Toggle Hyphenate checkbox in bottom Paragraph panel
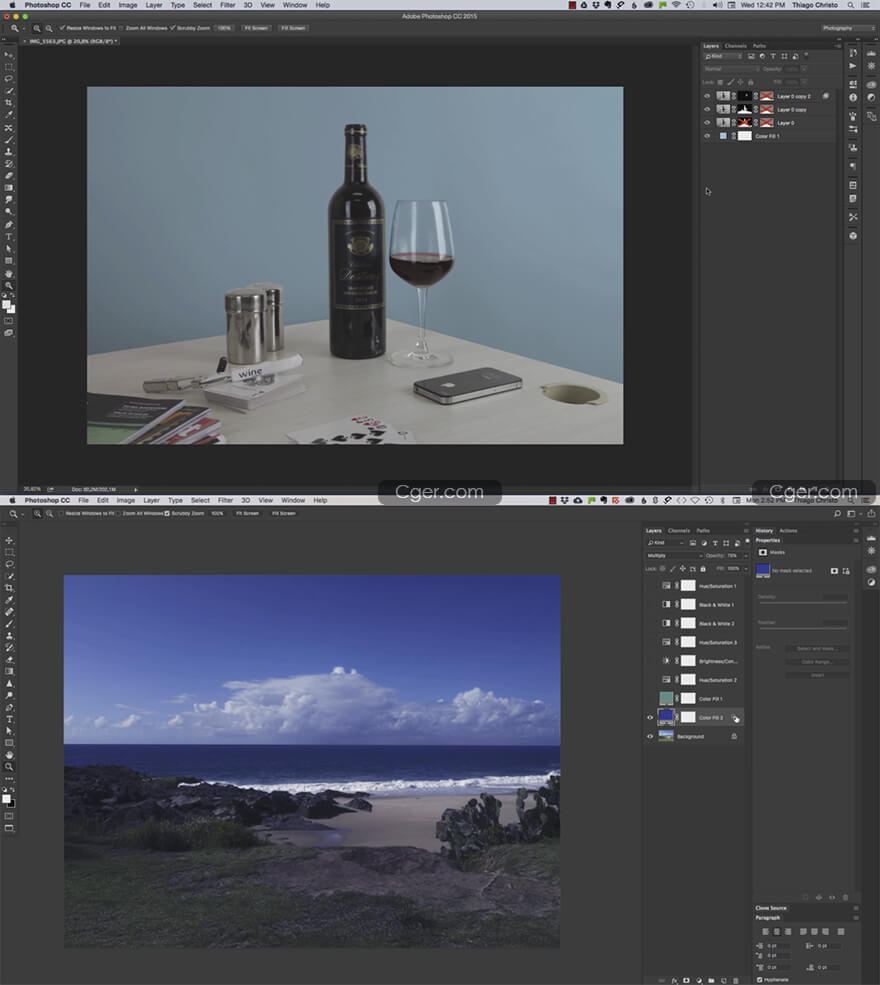 [x=760, y=979]
